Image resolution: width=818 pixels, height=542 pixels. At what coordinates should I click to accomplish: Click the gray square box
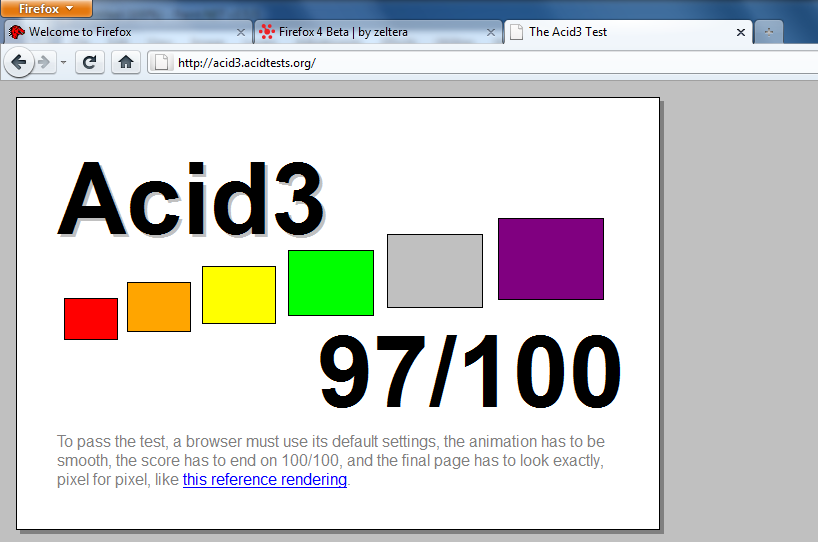(x=435, y=271)
